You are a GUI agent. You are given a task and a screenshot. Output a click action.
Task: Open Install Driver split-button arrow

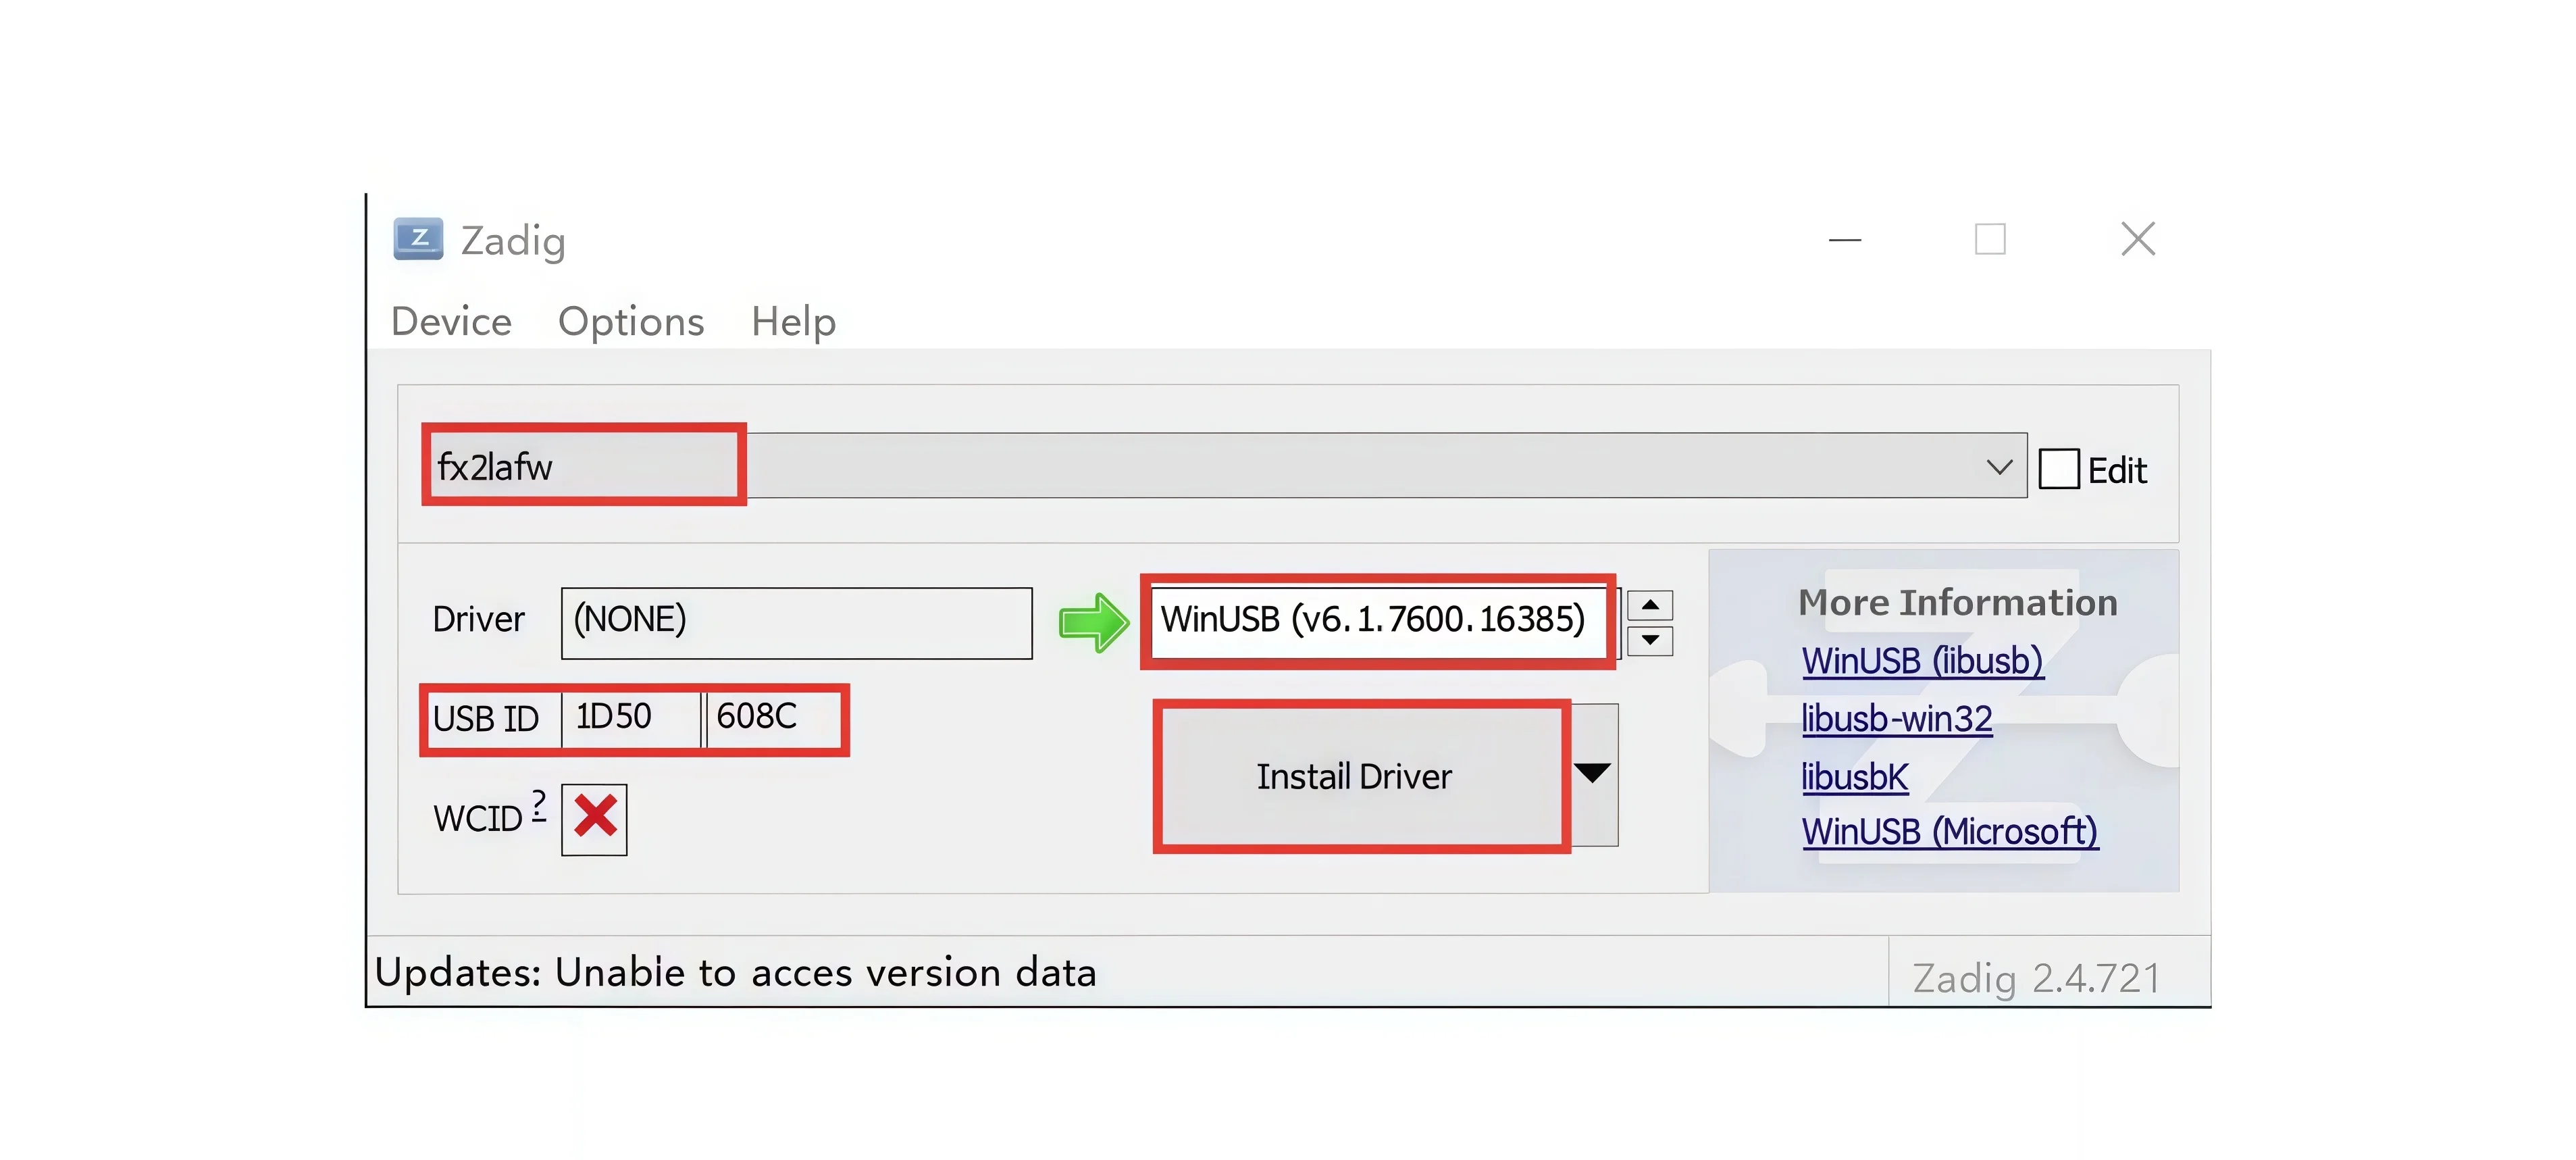coord(1593,774)
